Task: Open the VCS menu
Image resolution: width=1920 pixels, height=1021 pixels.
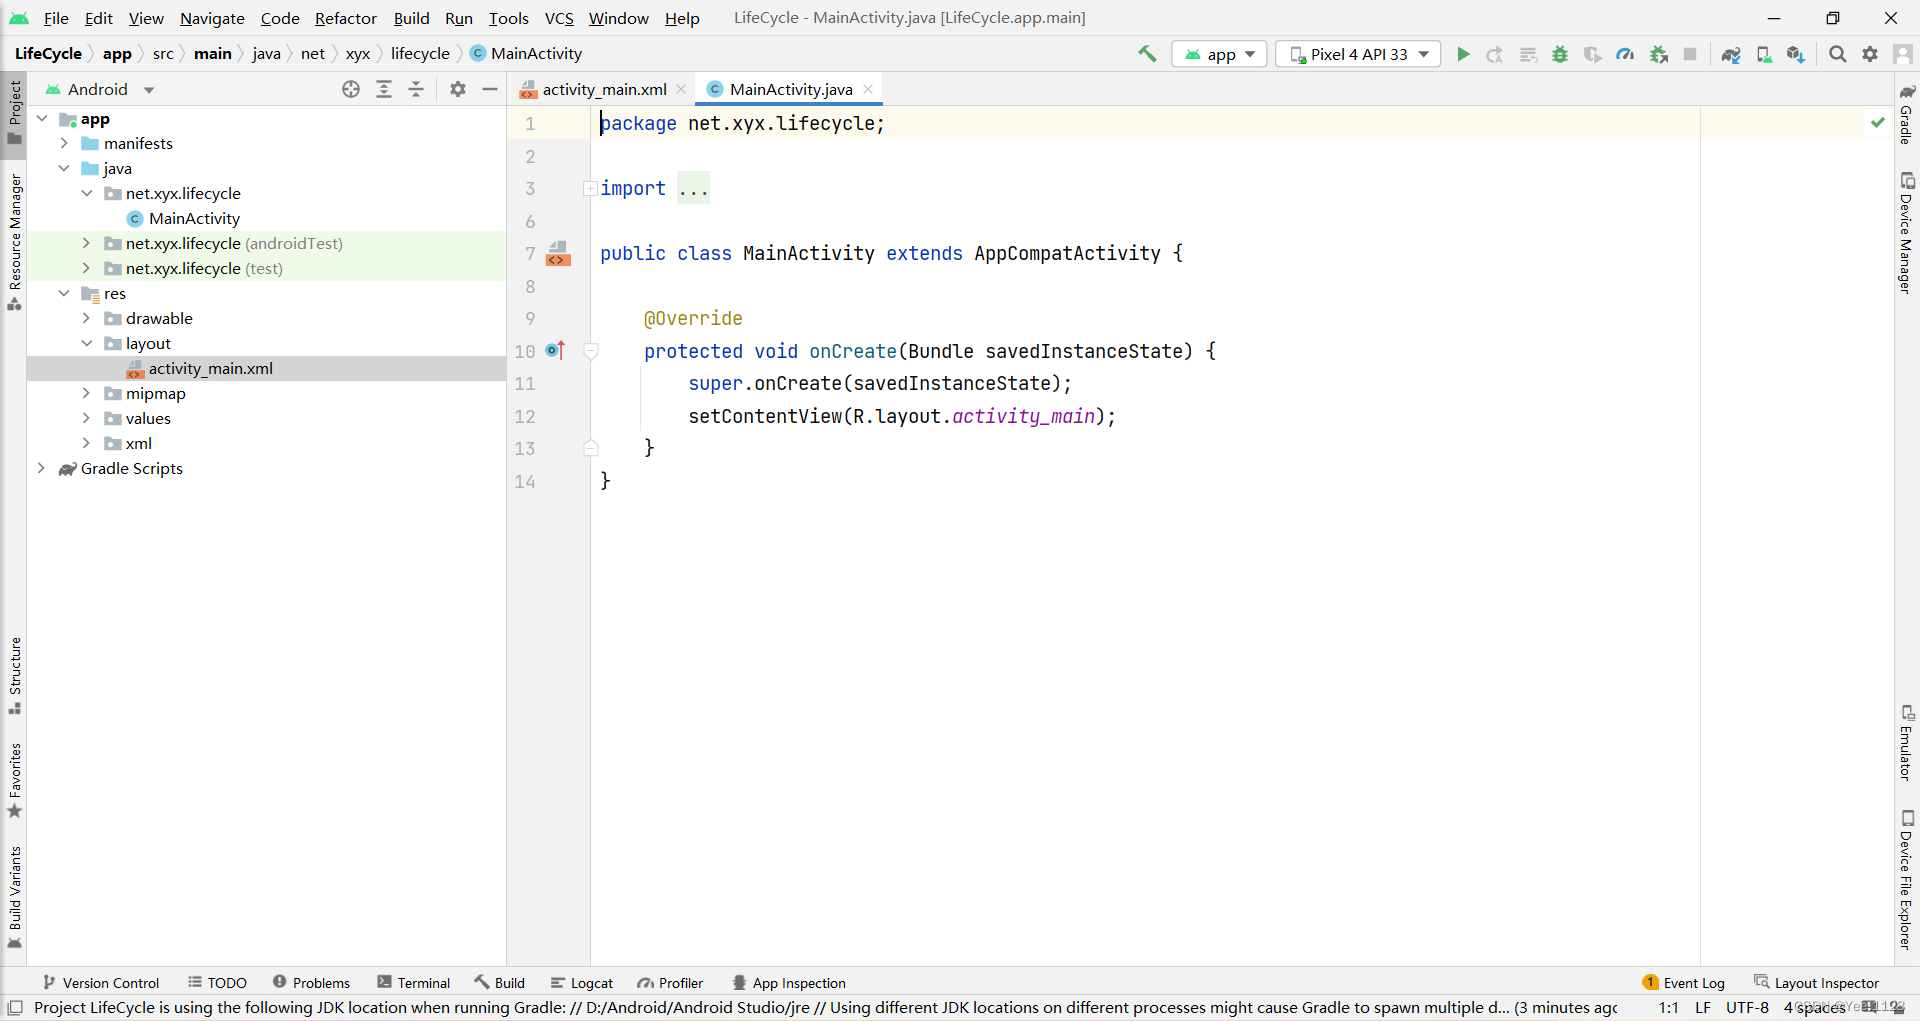Action: (559, 18)
